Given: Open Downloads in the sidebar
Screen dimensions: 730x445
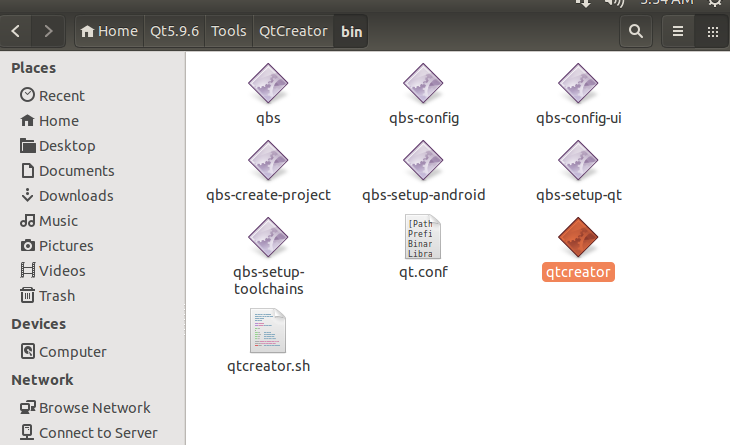Looking at the screenshot, I should 67,196.
